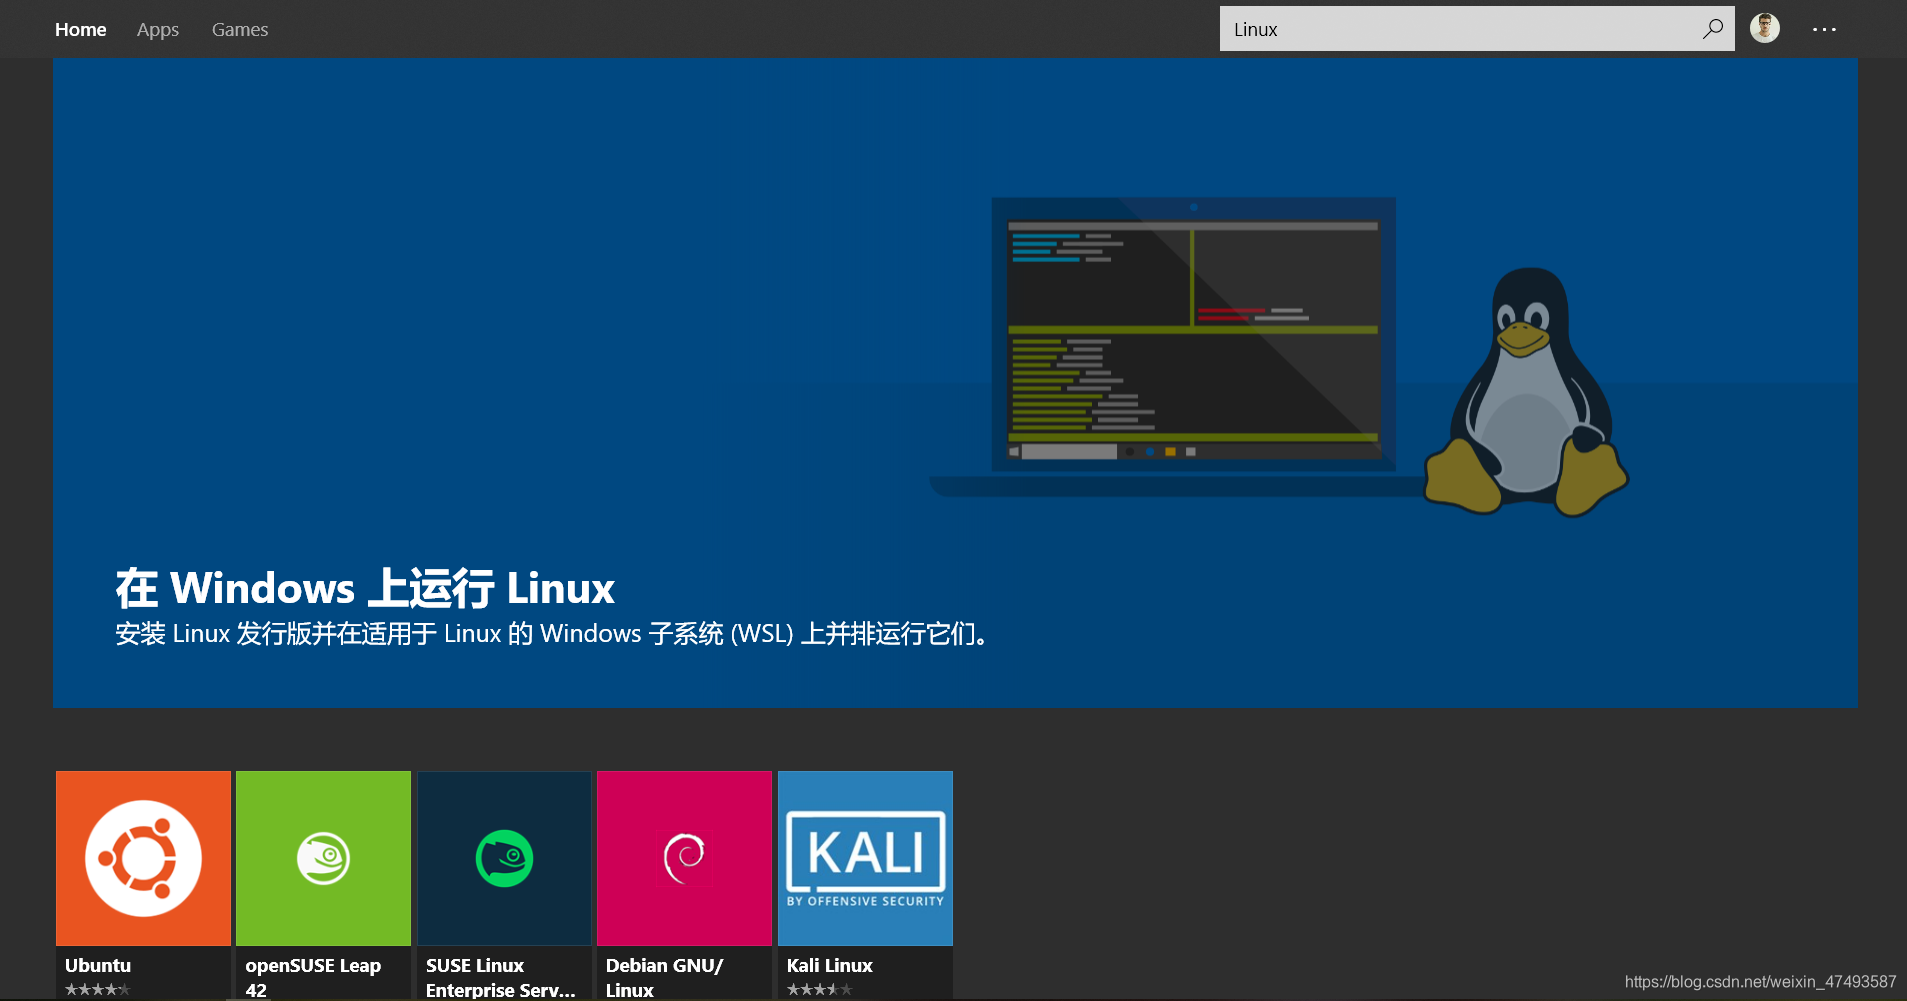The image size is (1907, 1001).
Task: Open the Kali Linux tile icon
Action: click(865, 858)
